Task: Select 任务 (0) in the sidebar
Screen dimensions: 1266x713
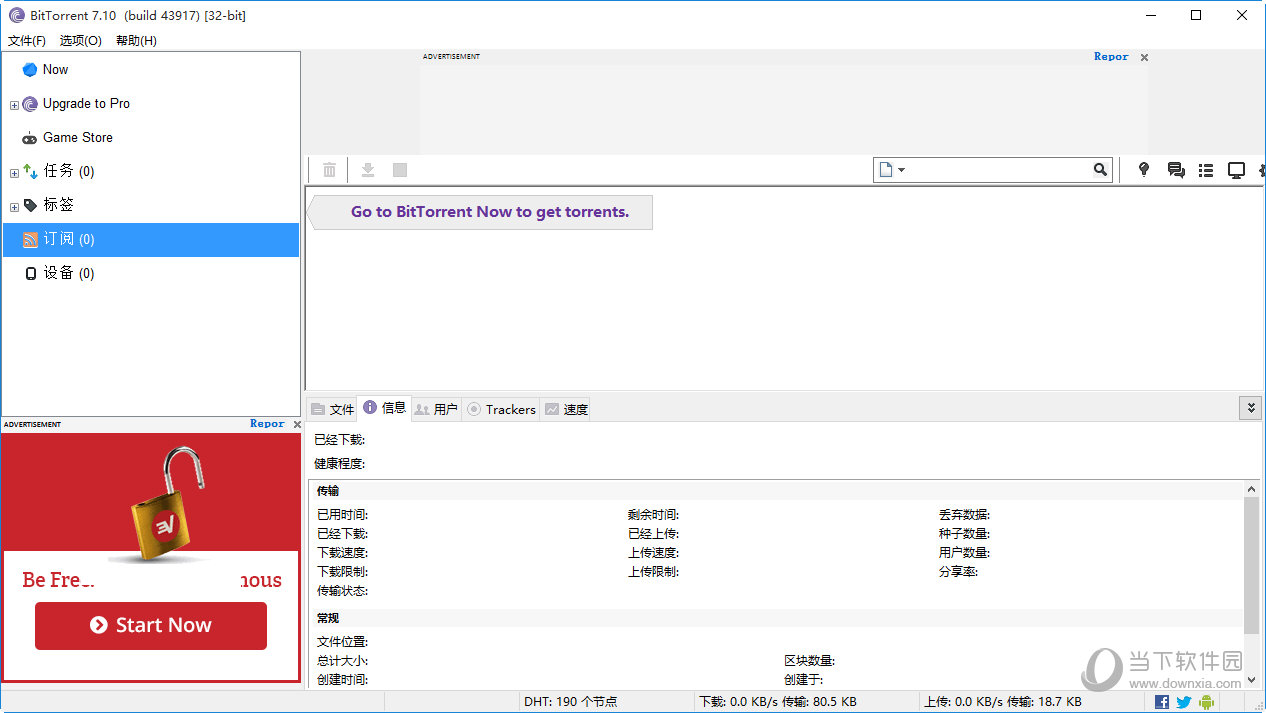Action: click(x=151, y=171)
